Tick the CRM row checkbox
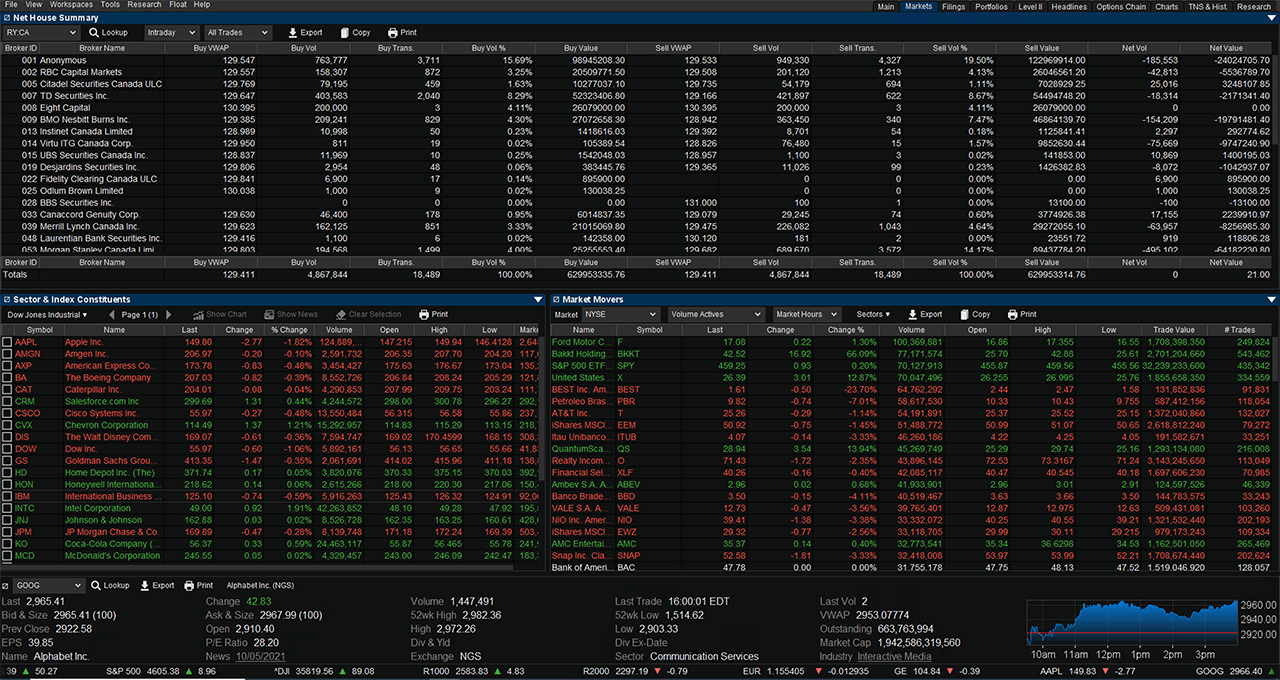1280x680 pixels. (7, 401)
